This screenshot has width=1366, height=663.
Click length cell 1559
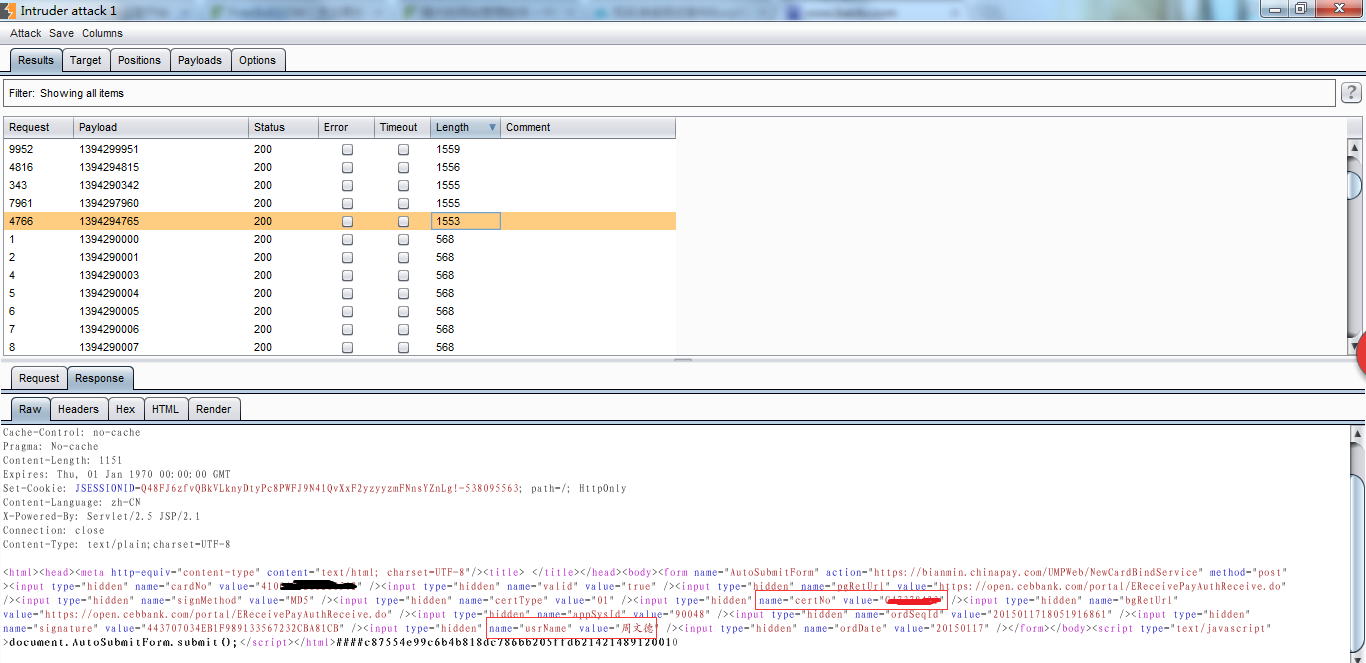point(466,149)
